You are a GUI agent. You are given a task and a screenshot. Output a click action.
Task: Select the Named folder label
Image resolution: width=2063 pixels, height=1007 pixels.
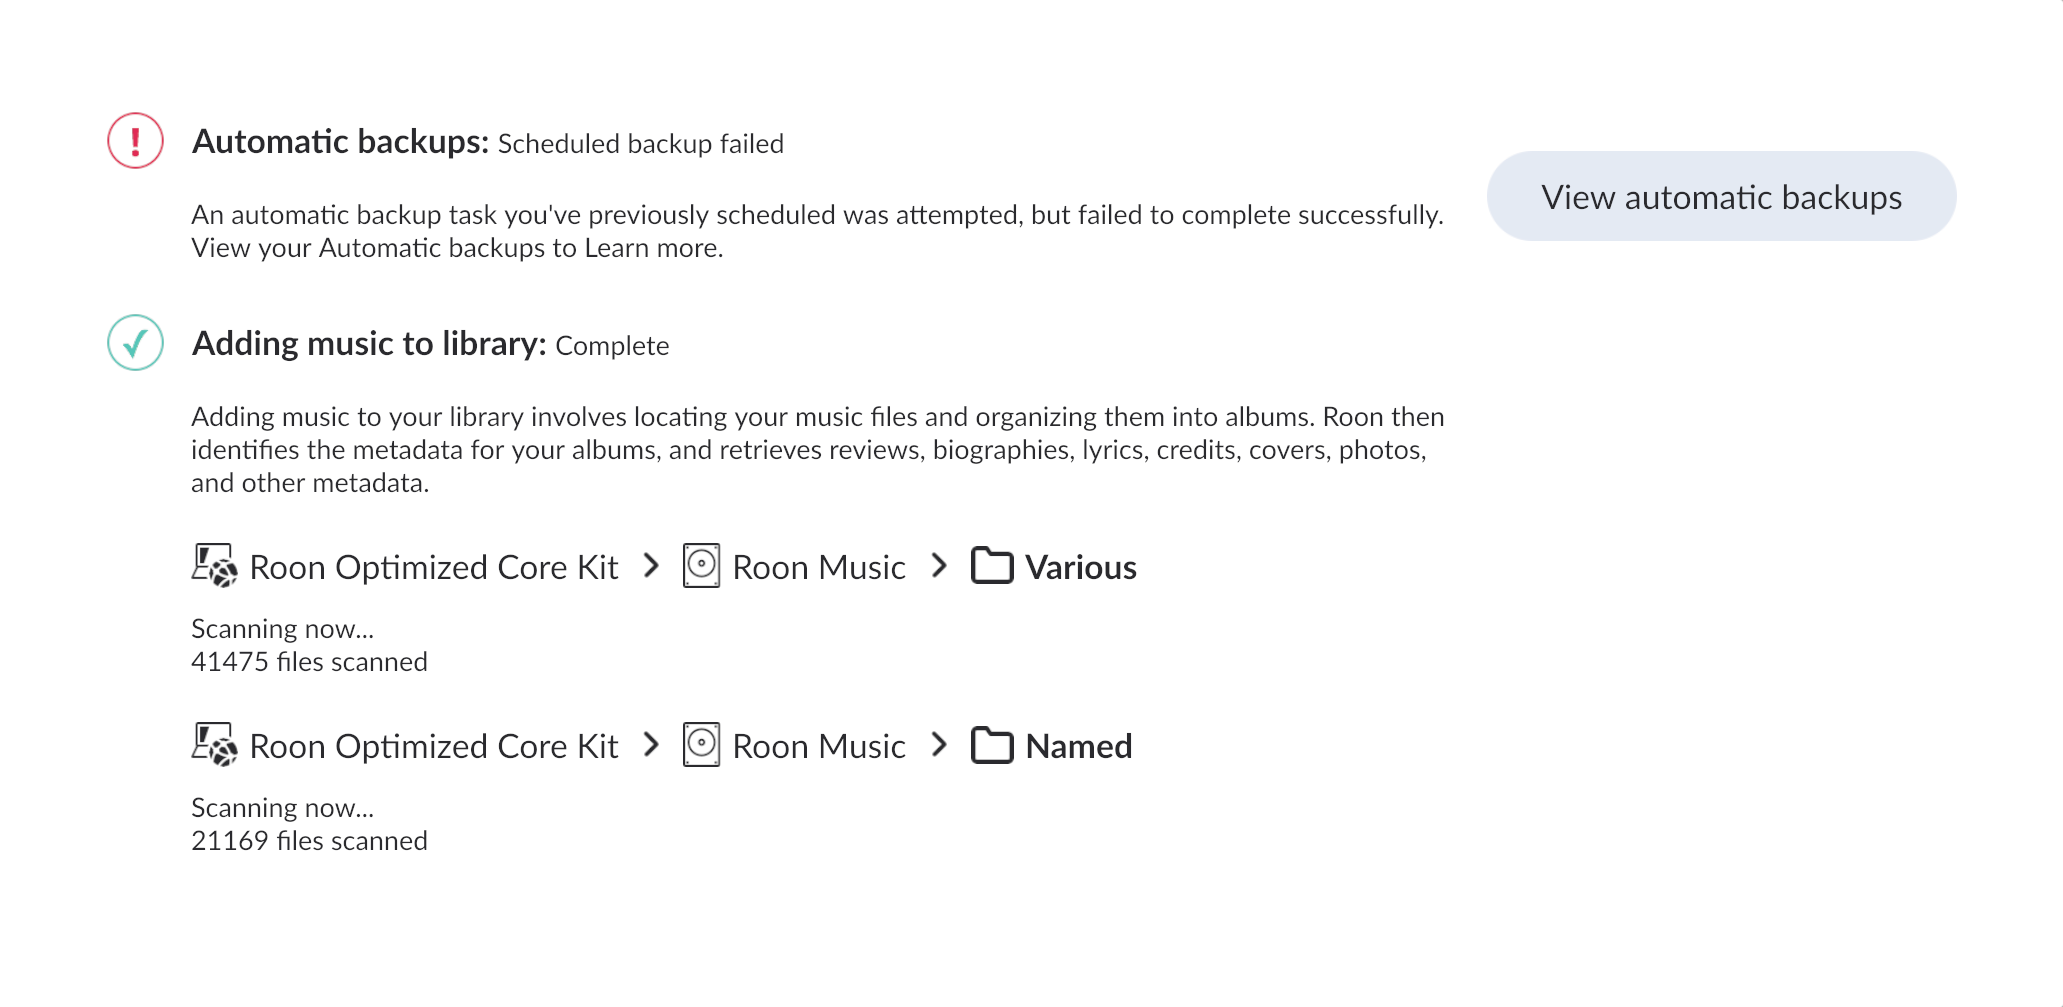[x=1079, y=747]
